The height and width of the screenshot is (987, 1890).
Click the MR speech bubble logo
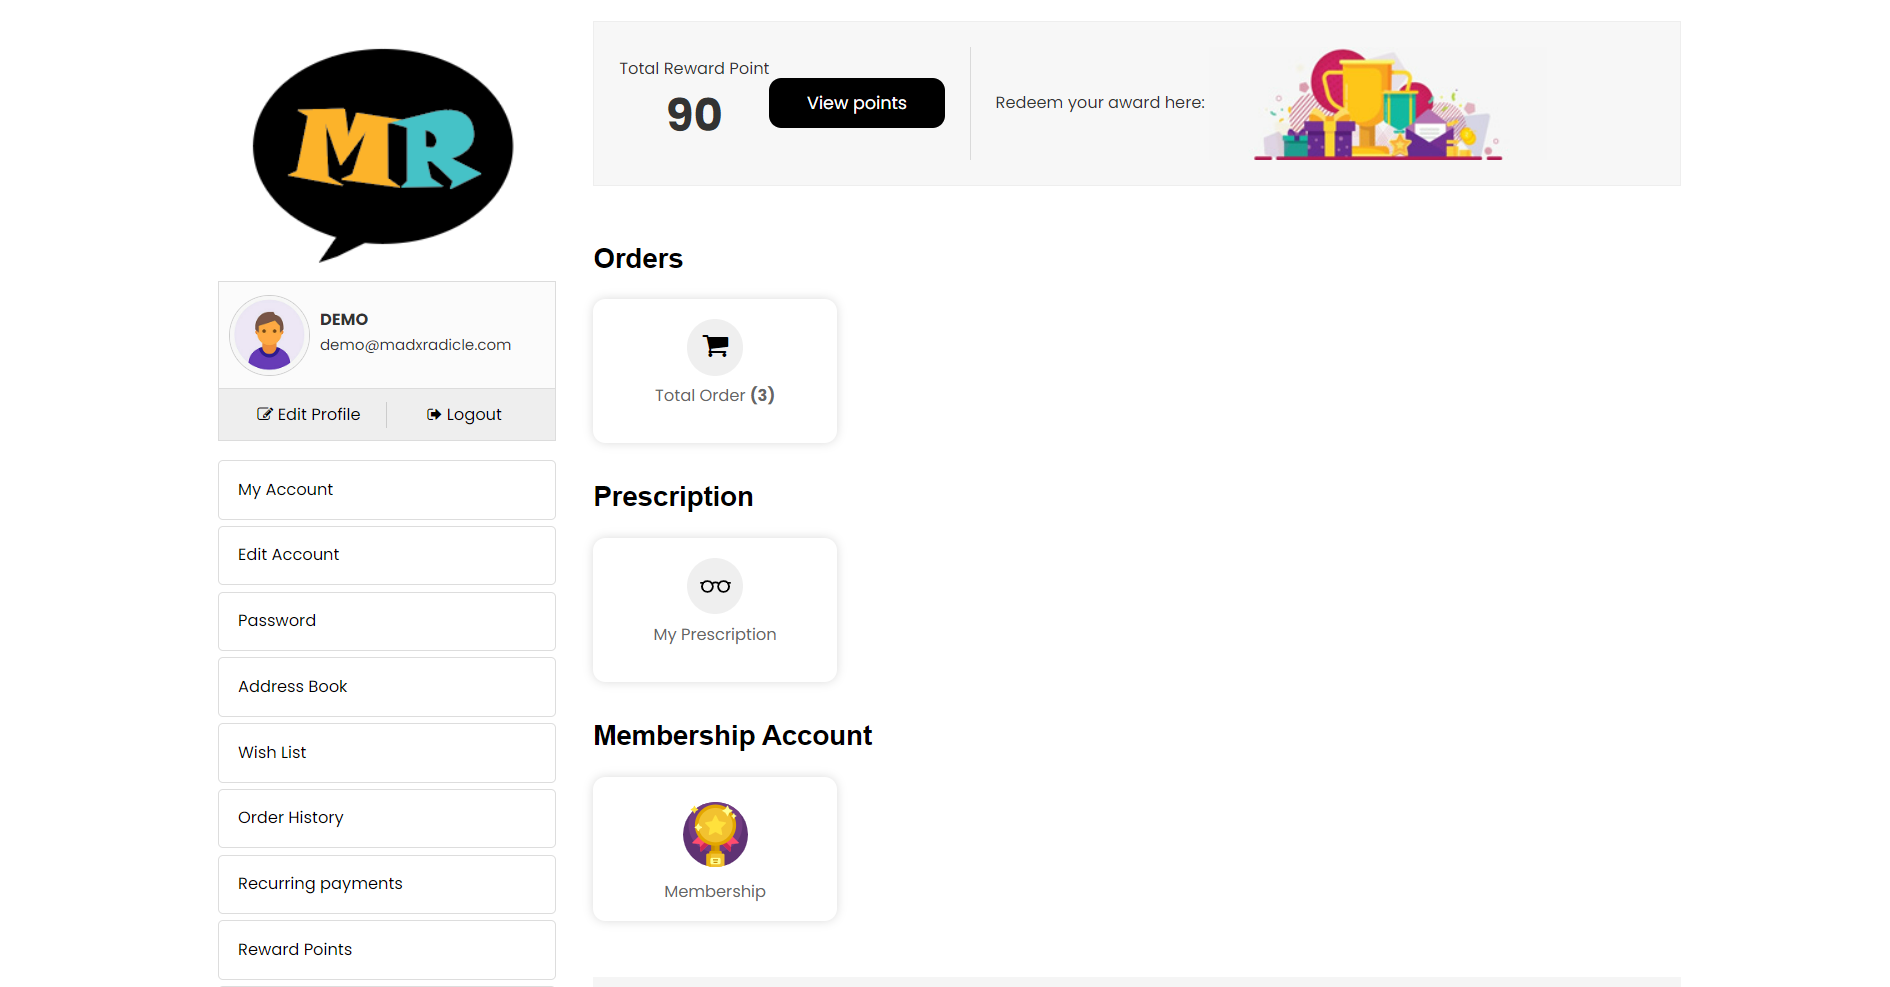(383, 150)
